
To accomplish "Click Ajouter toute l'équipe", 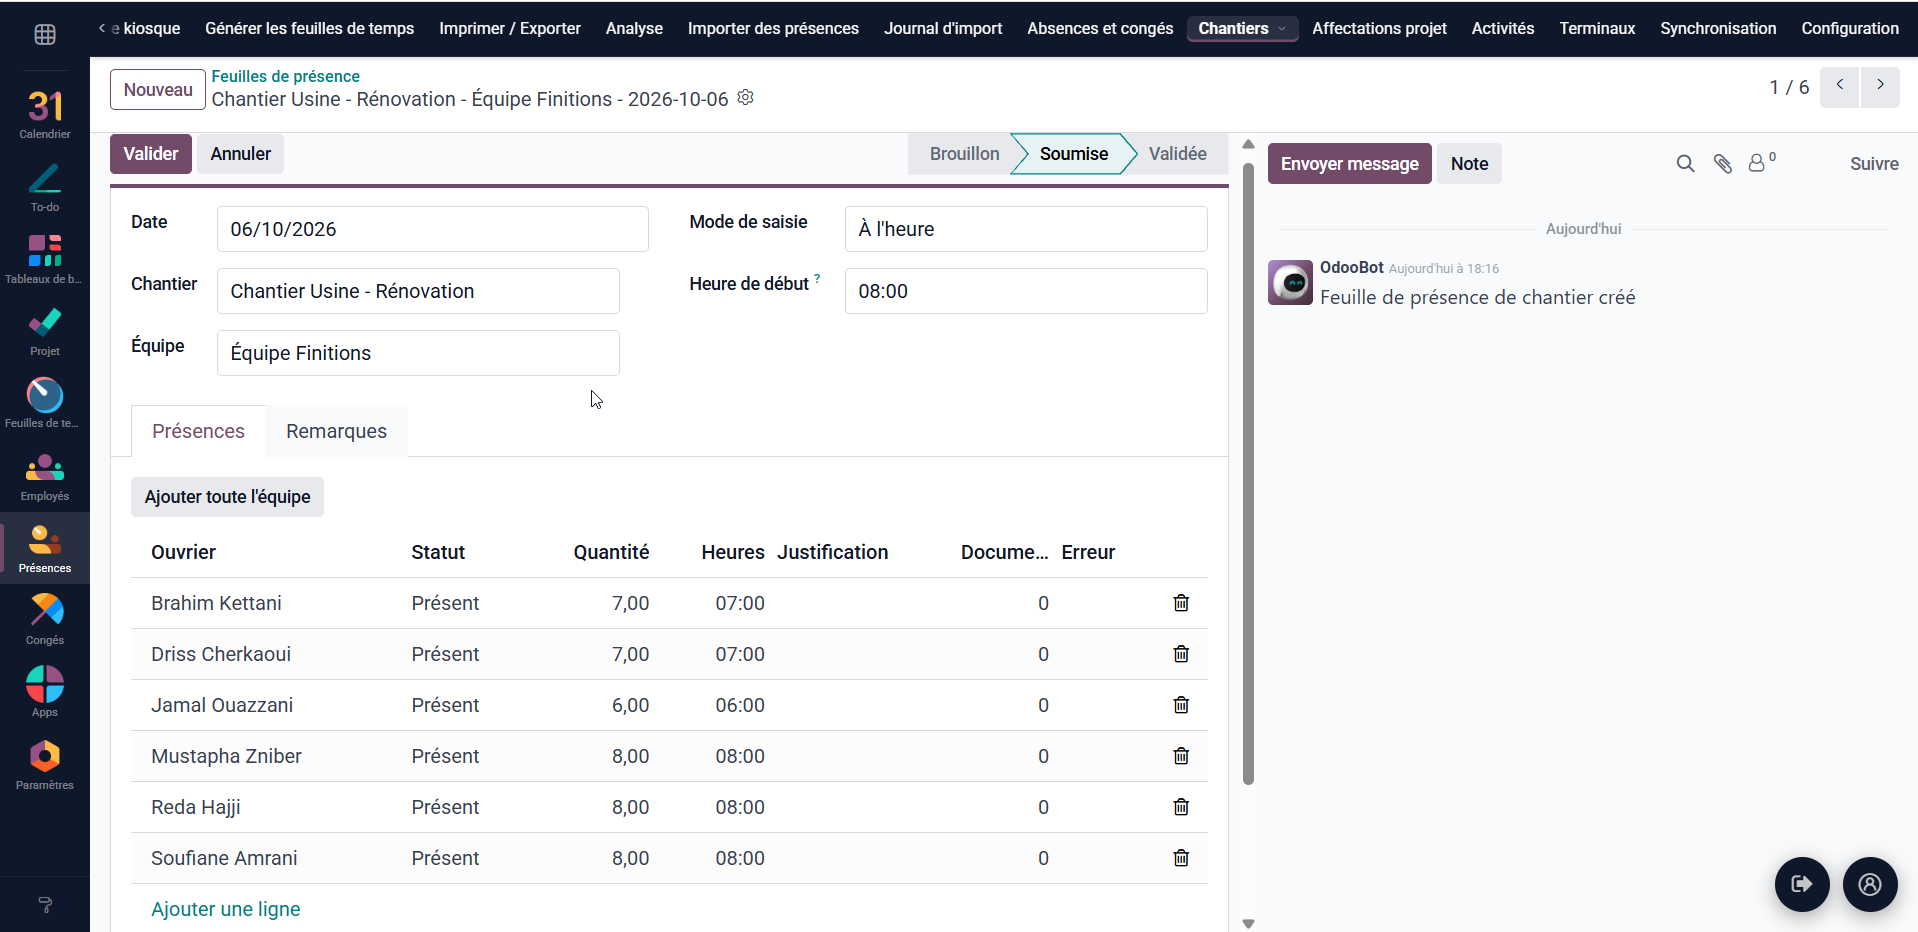I will point(227,497).
